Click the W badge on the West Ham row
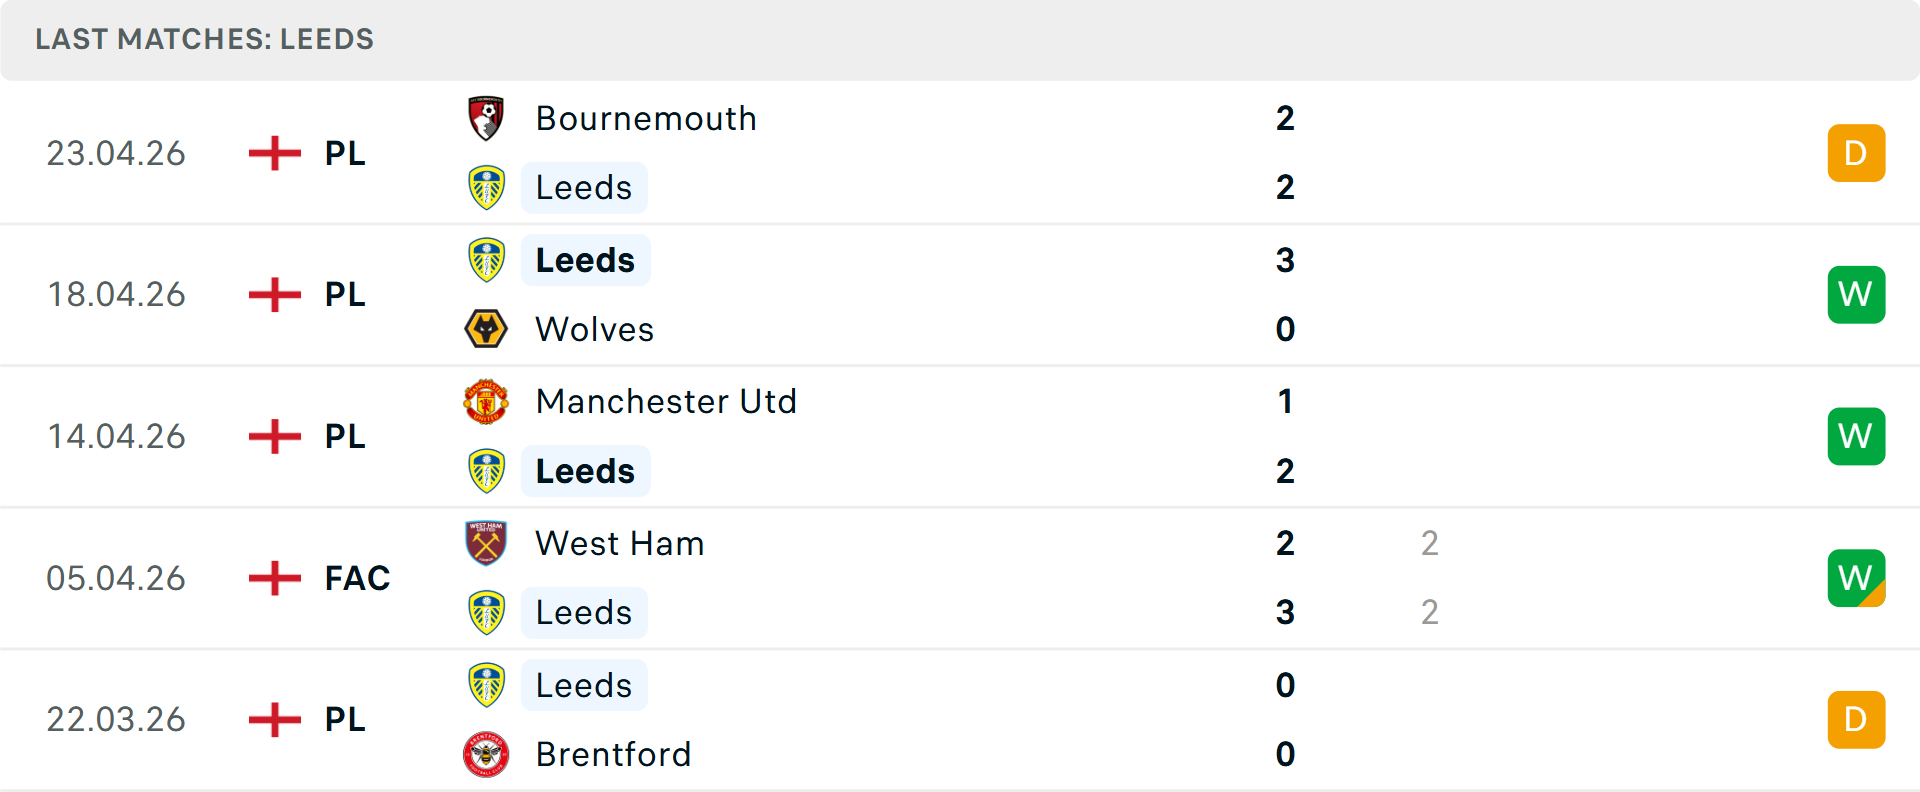The image size is (1920, 792). click(x=1856, y=577)
